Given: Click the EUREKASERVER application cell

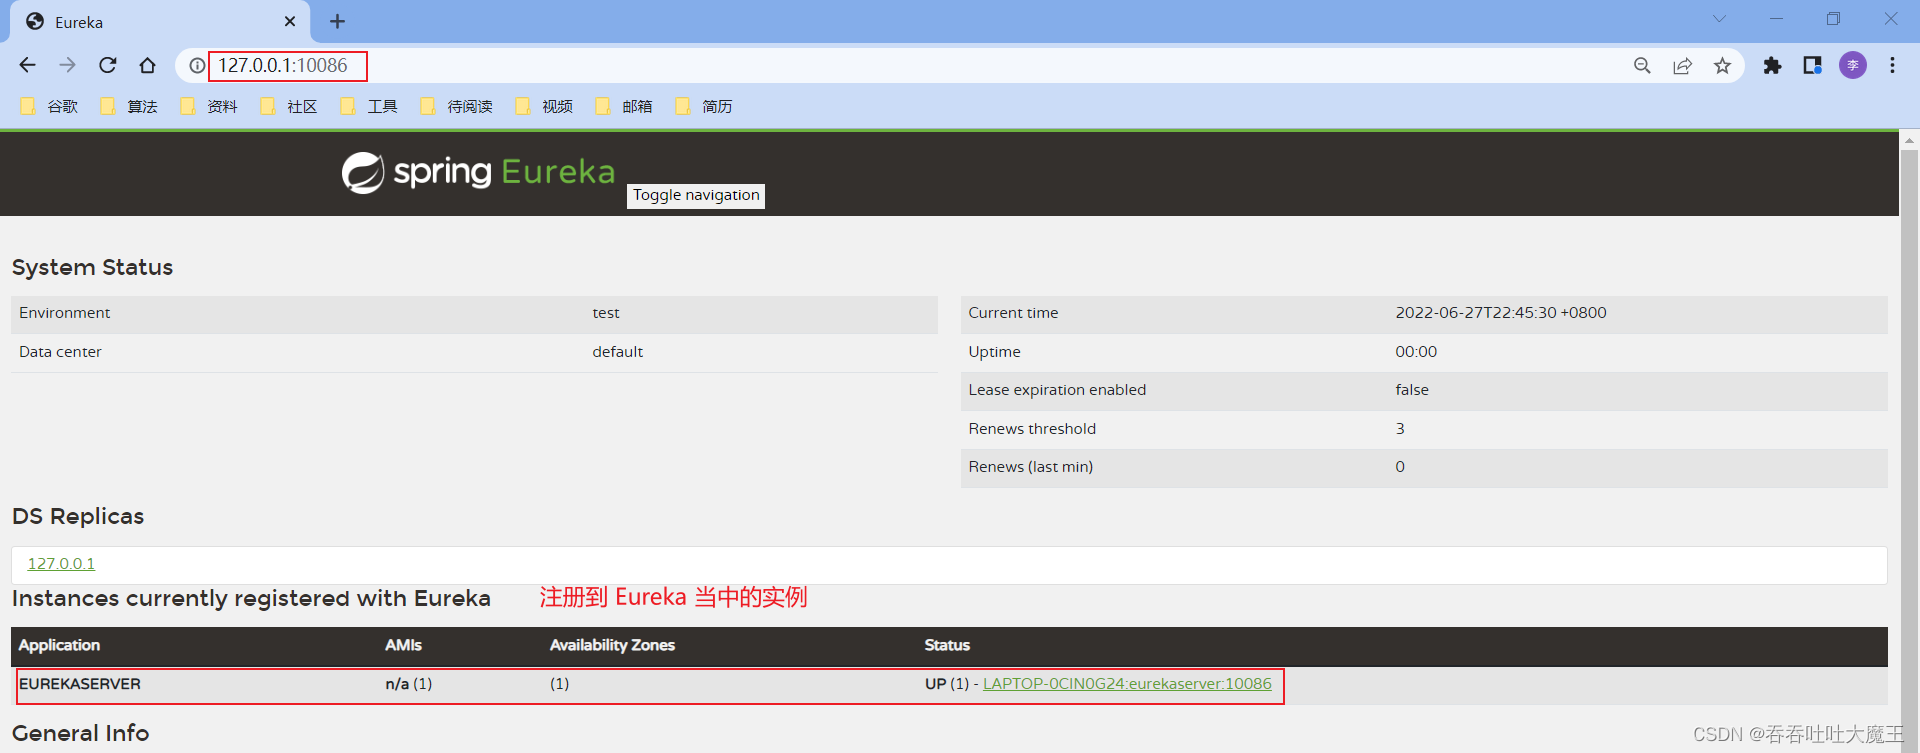Looking at the screenshot, I should click(x=80, y=684).
